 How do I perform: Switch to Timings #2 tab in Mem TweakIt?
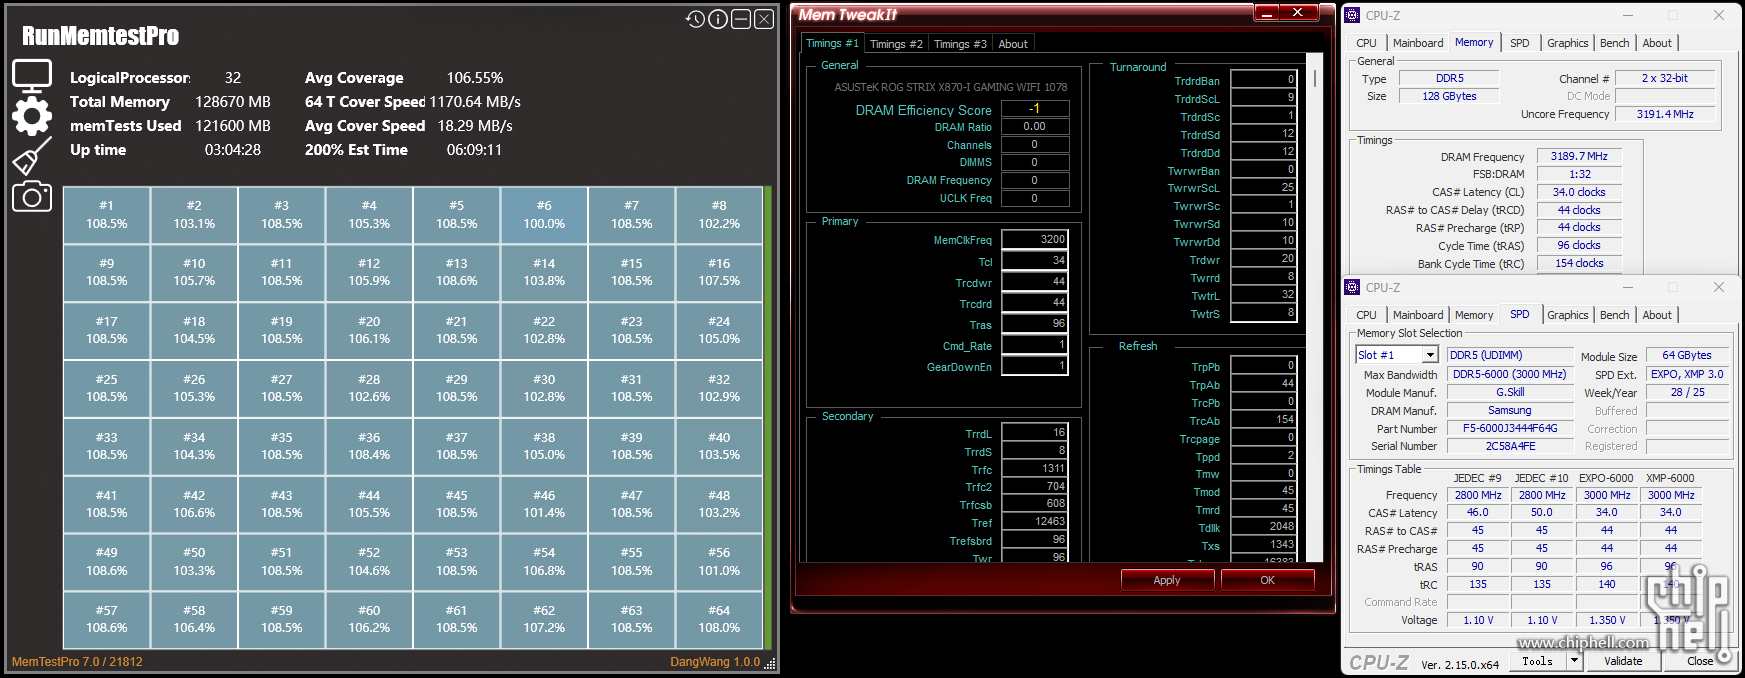(896, 44)
